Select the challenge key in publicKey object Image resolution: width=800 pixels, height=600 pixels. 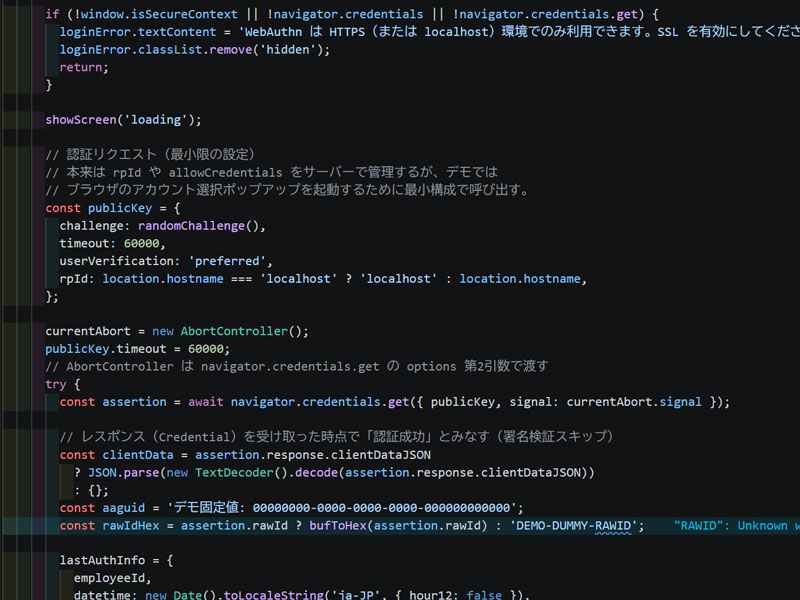tap(91, 226)
